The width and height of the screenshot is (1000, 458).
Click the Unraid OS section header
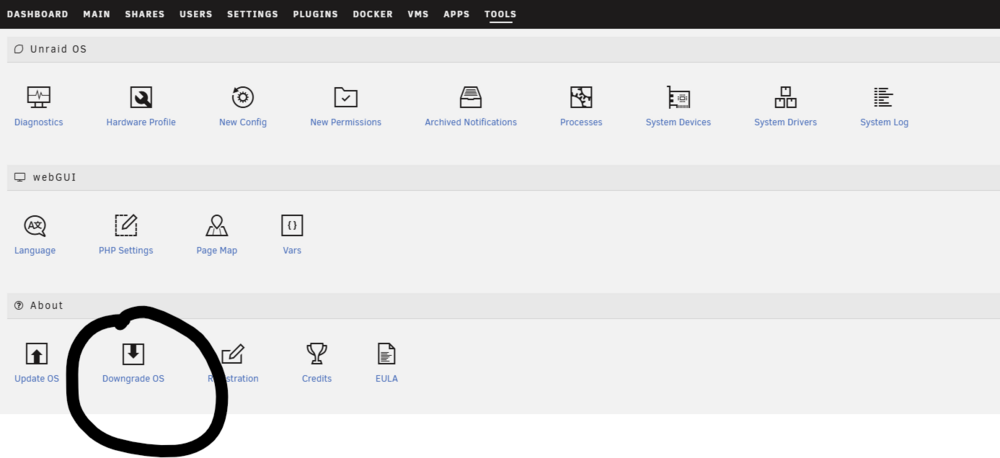pos(504,49)
